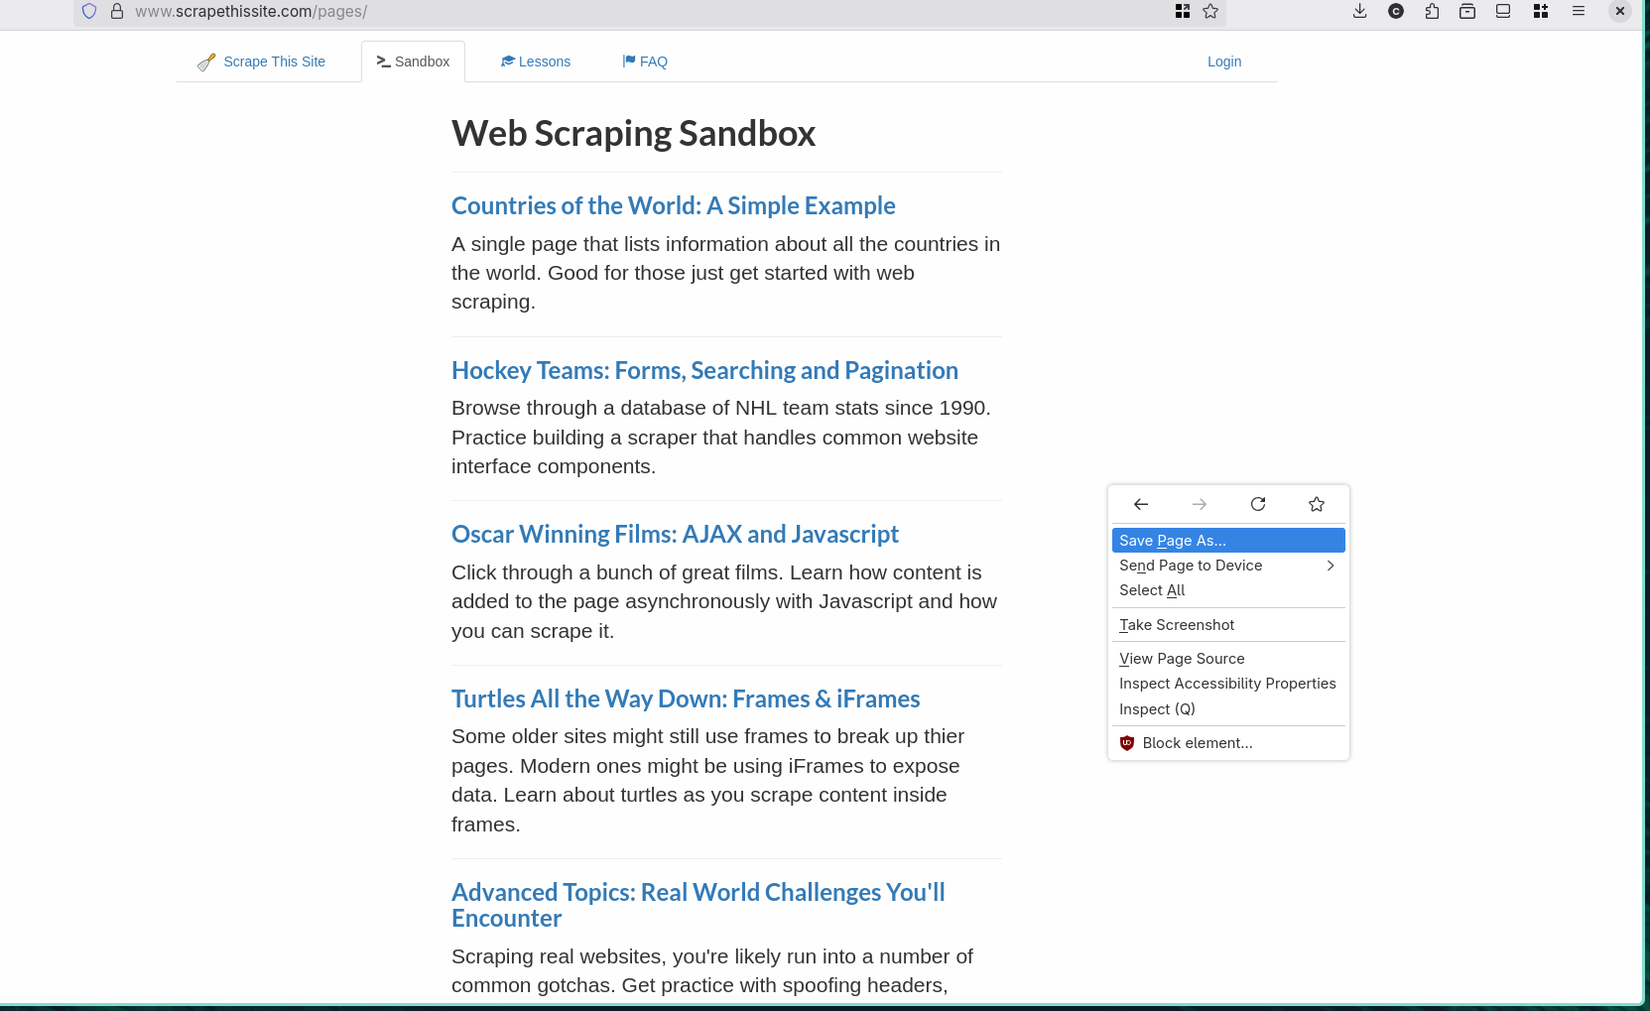Viewport: 1650px width, 1011px height.
Task: Open the Downloads panel icon
Action: click(x=1359, y=11)
